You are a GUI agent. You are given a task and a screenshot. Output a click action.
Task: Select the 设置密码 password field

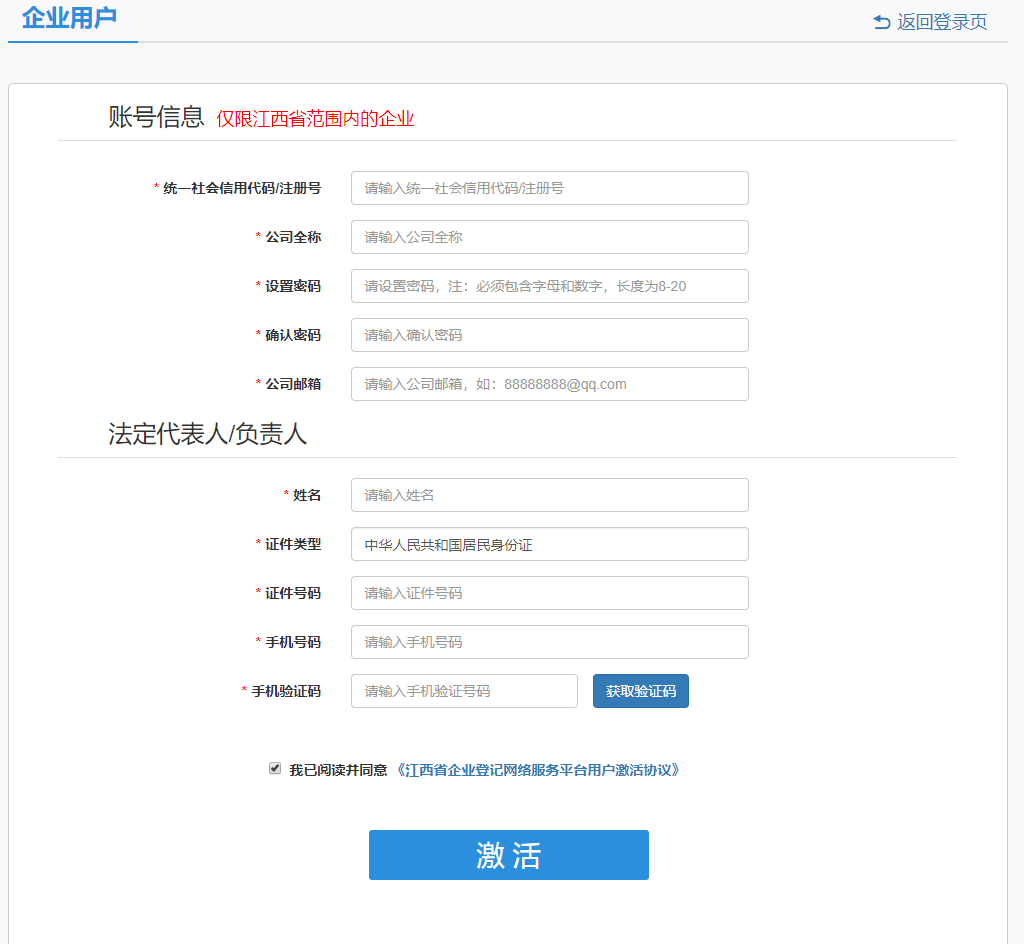(x=549, y=286)
